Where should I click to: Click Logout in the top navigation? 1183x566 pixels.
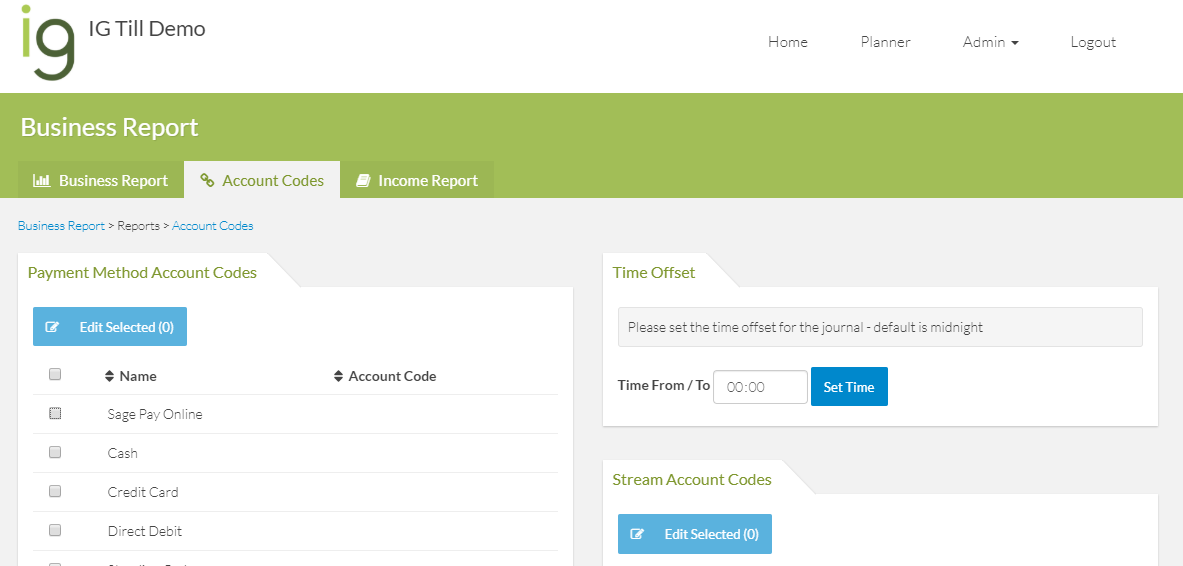tap(1093, 42)
